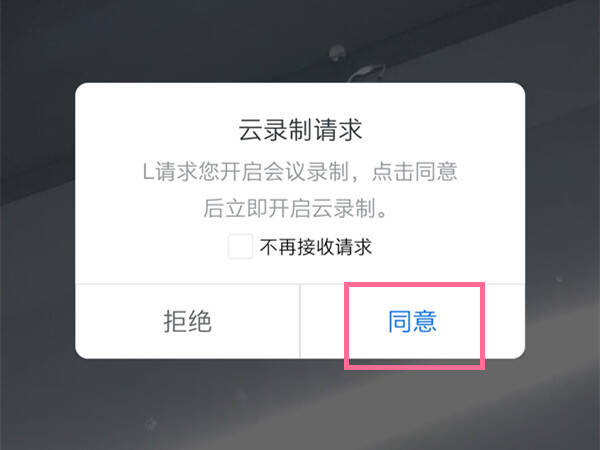Click the text 后立即开启云录制。
This screenshot has width=600, height=450.
tap(295, 209)
